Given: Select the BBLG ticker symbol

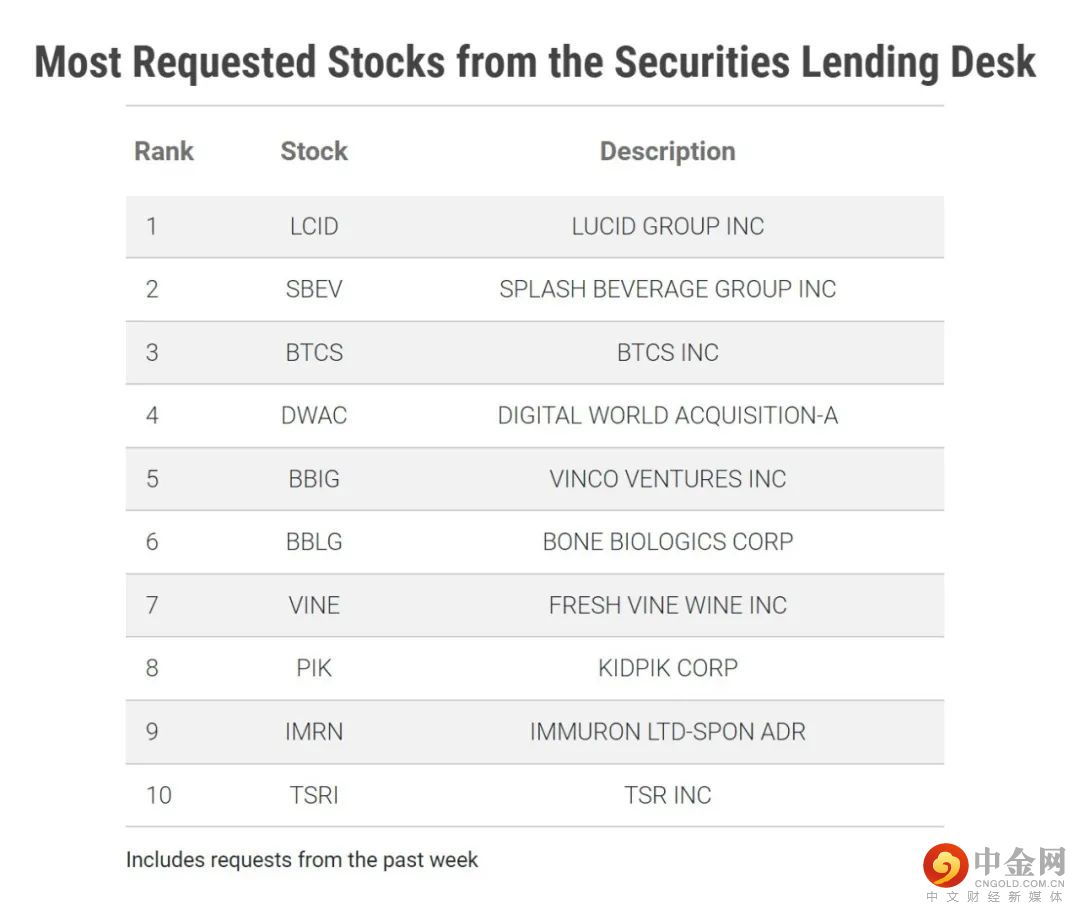Looking at the screenshot, I should (x=314, y=541).
